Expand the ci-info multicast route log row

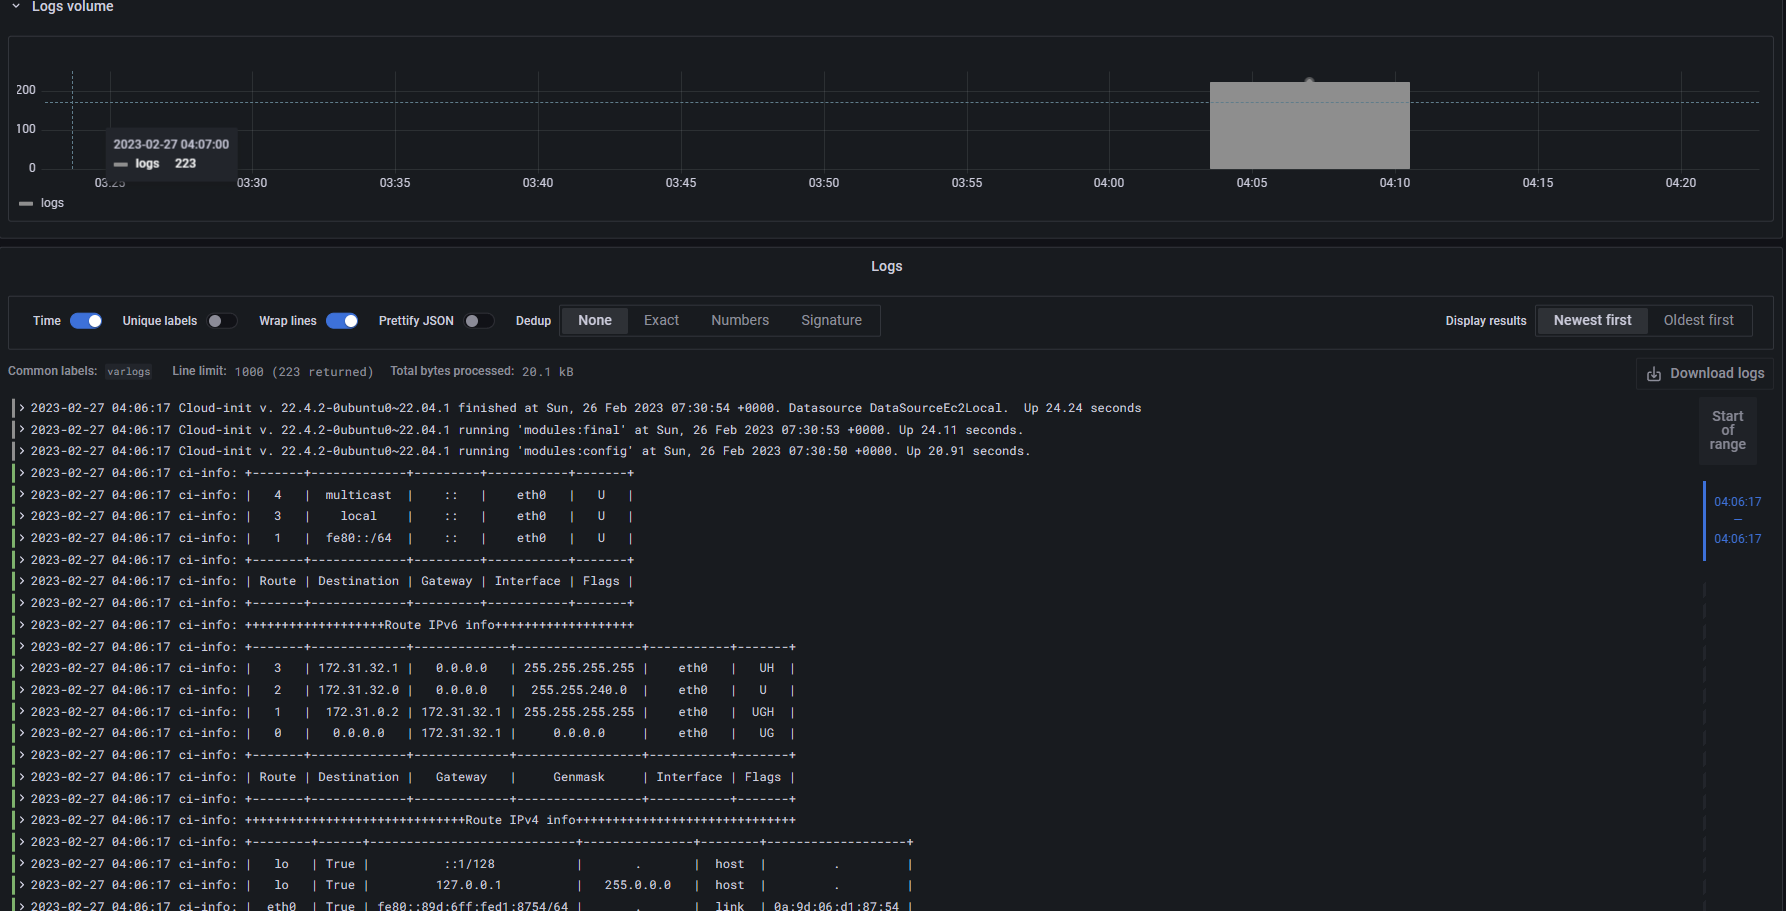pos(22,495)
